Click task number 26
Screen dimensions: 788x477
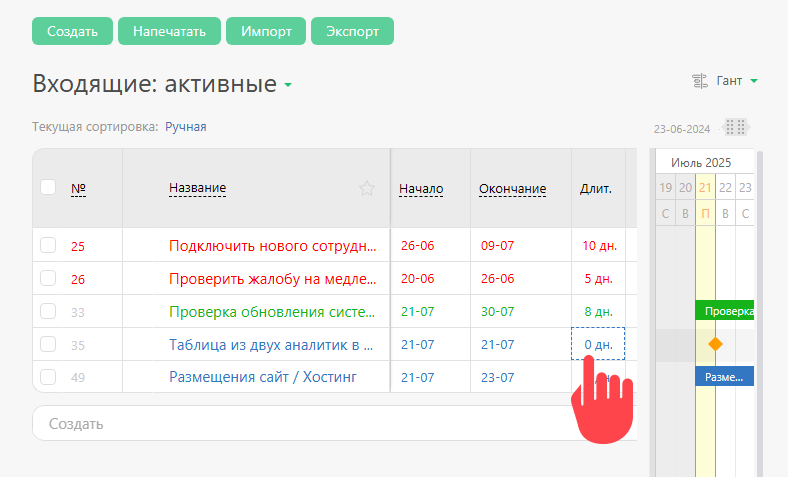(x=78, y=279)
